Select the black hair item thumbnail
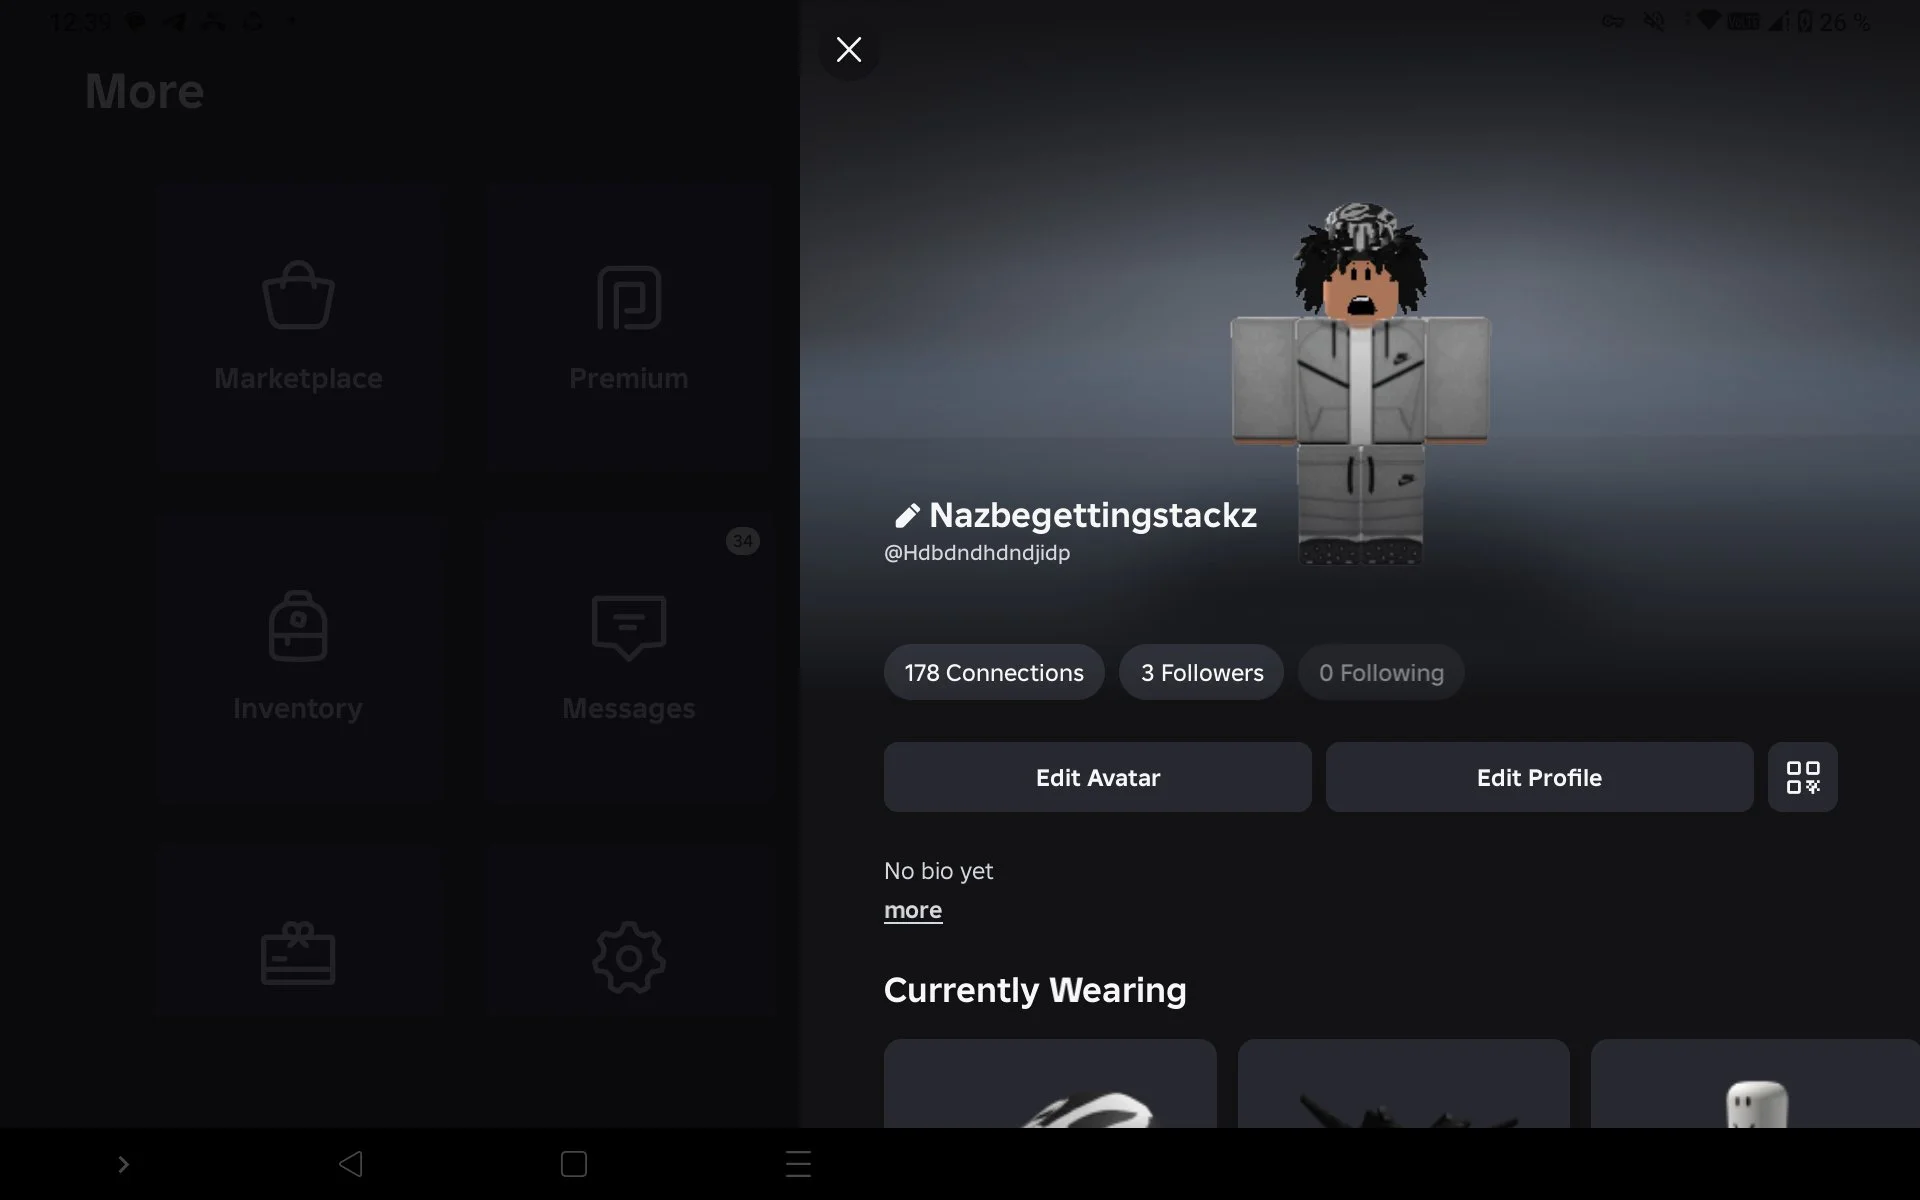The height and width of the screenshot is (1200, 1920). click(1404, 1084)
